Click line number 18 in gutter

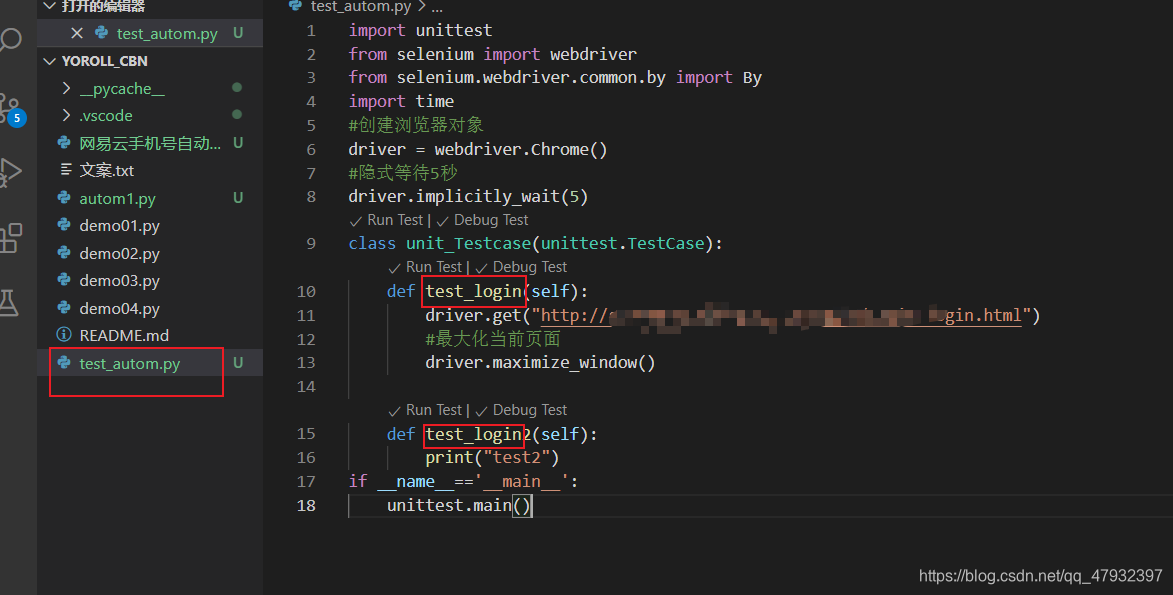point(306,506)
